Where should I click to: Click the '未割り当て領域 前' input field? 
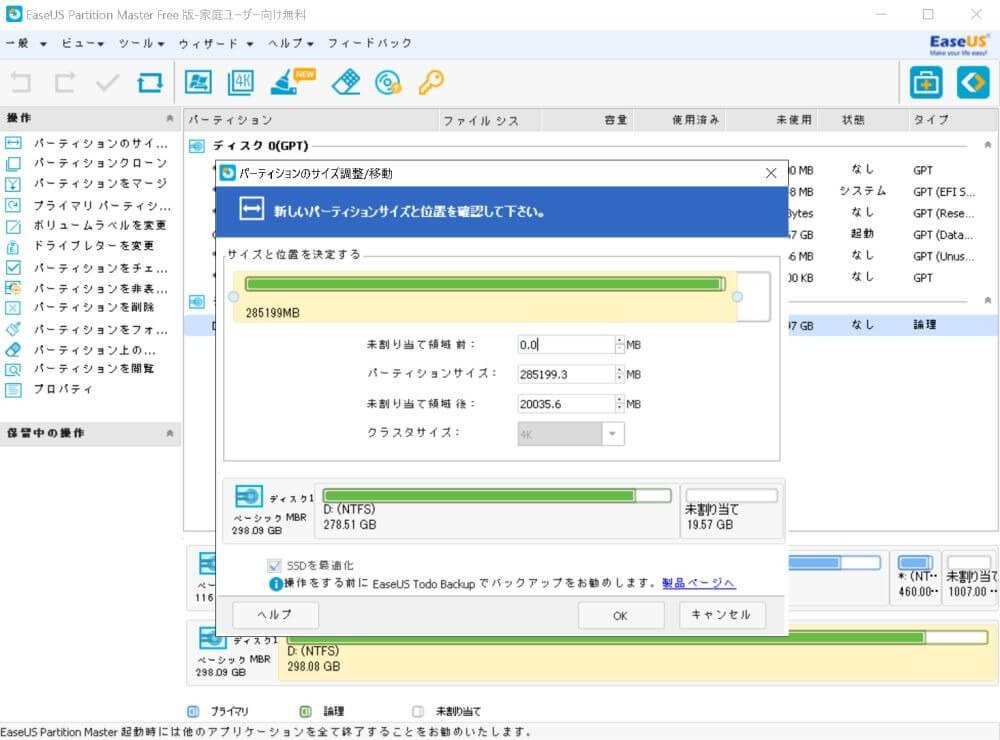point(566,344)
